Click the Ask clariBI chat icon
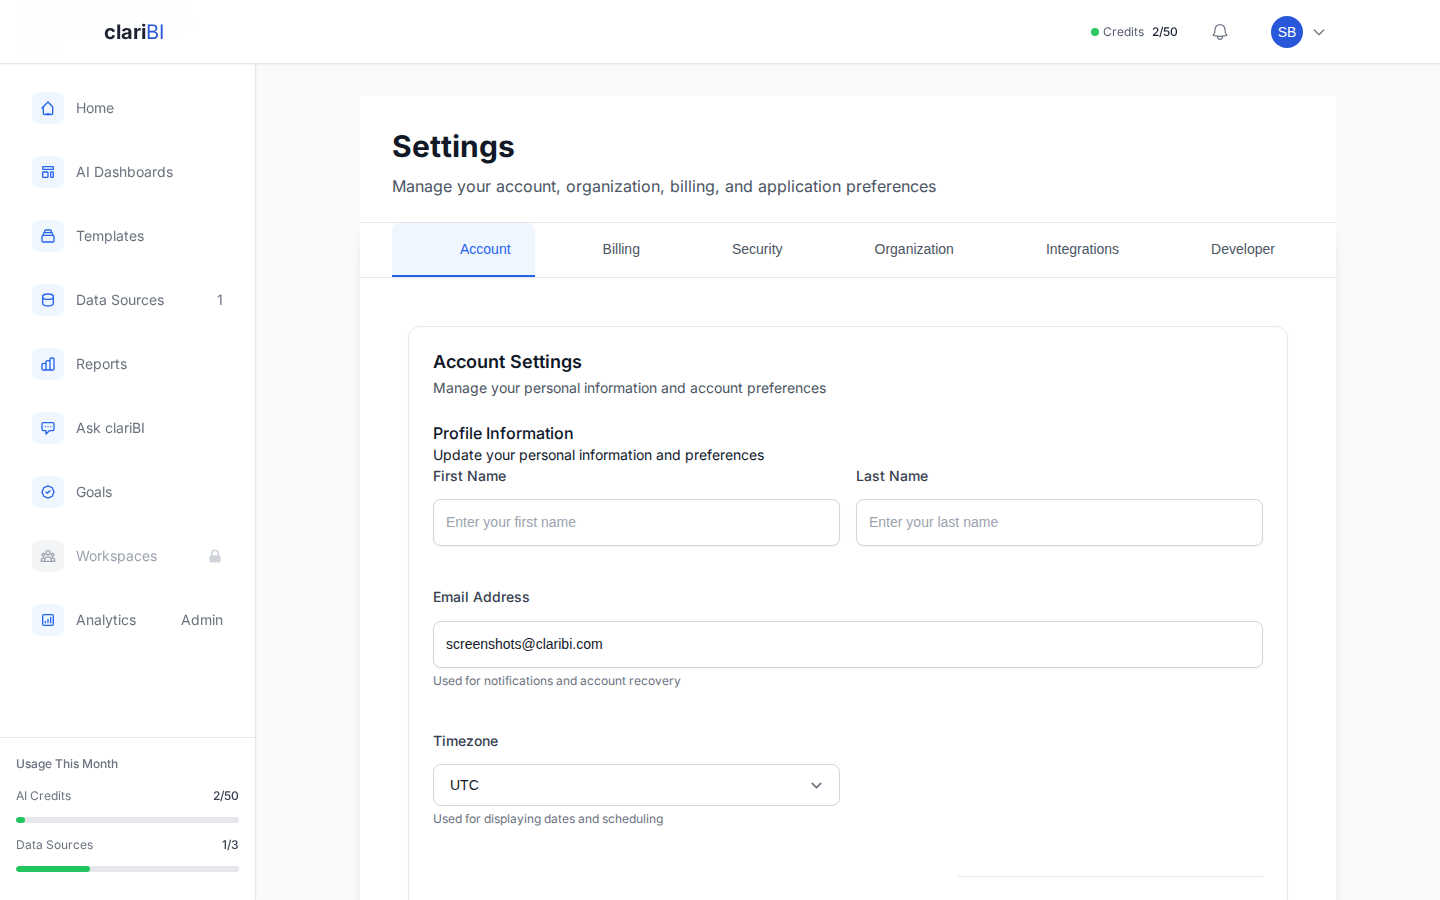Viewport: 1440px width, 900px height. (48, 427)
